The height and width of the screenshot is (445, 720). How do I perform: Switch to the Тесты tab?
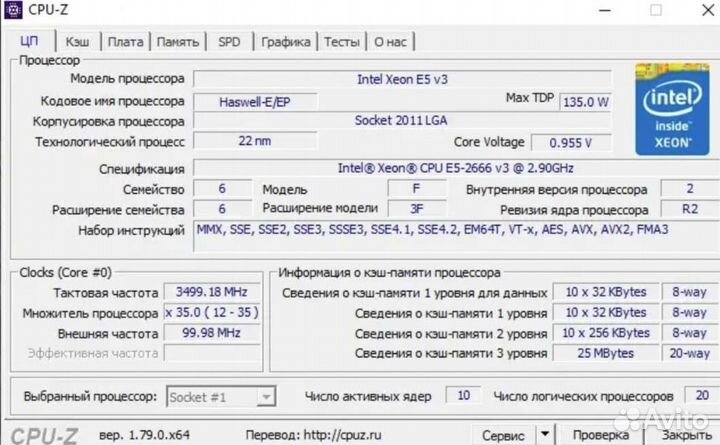[x=342, y=42]
